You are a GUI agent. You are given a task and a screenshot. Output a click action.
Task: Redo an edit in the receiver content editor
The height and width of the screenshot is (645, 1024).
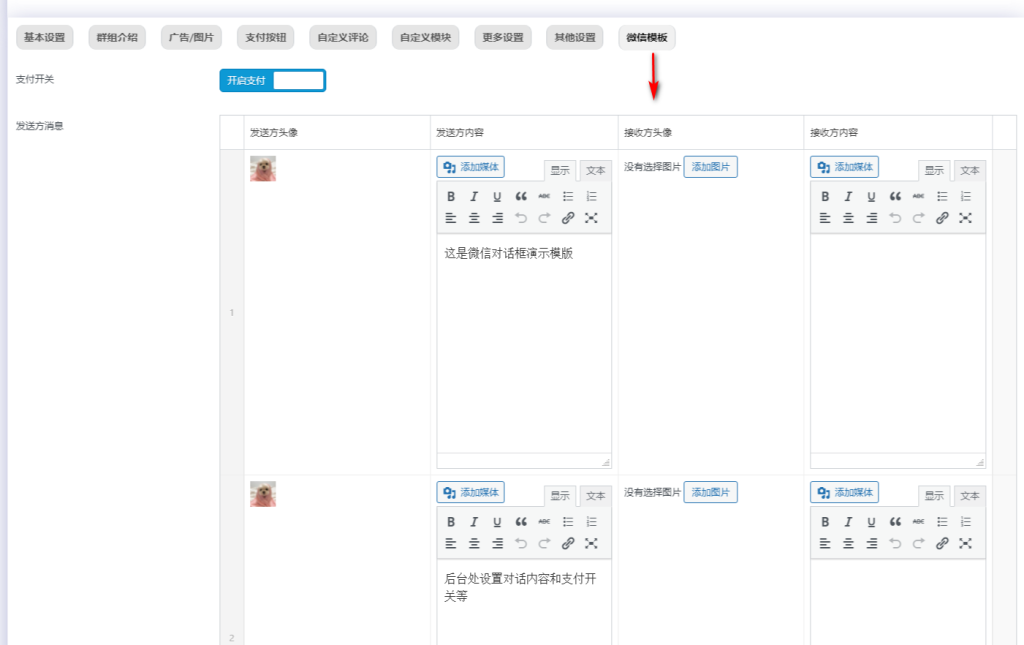[x=918, y=218]
